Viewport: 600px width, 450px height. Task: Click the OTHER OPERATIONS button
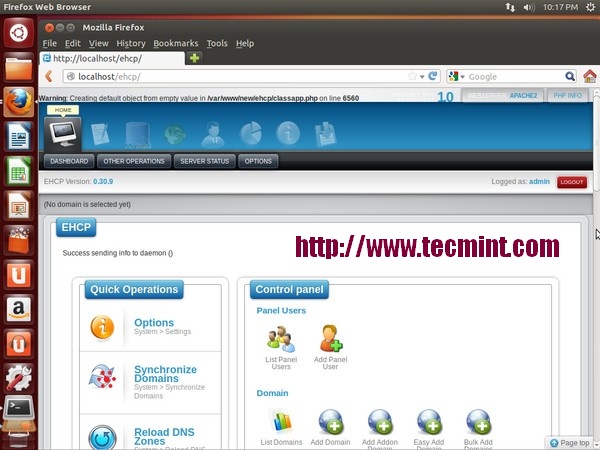(134, 161)
